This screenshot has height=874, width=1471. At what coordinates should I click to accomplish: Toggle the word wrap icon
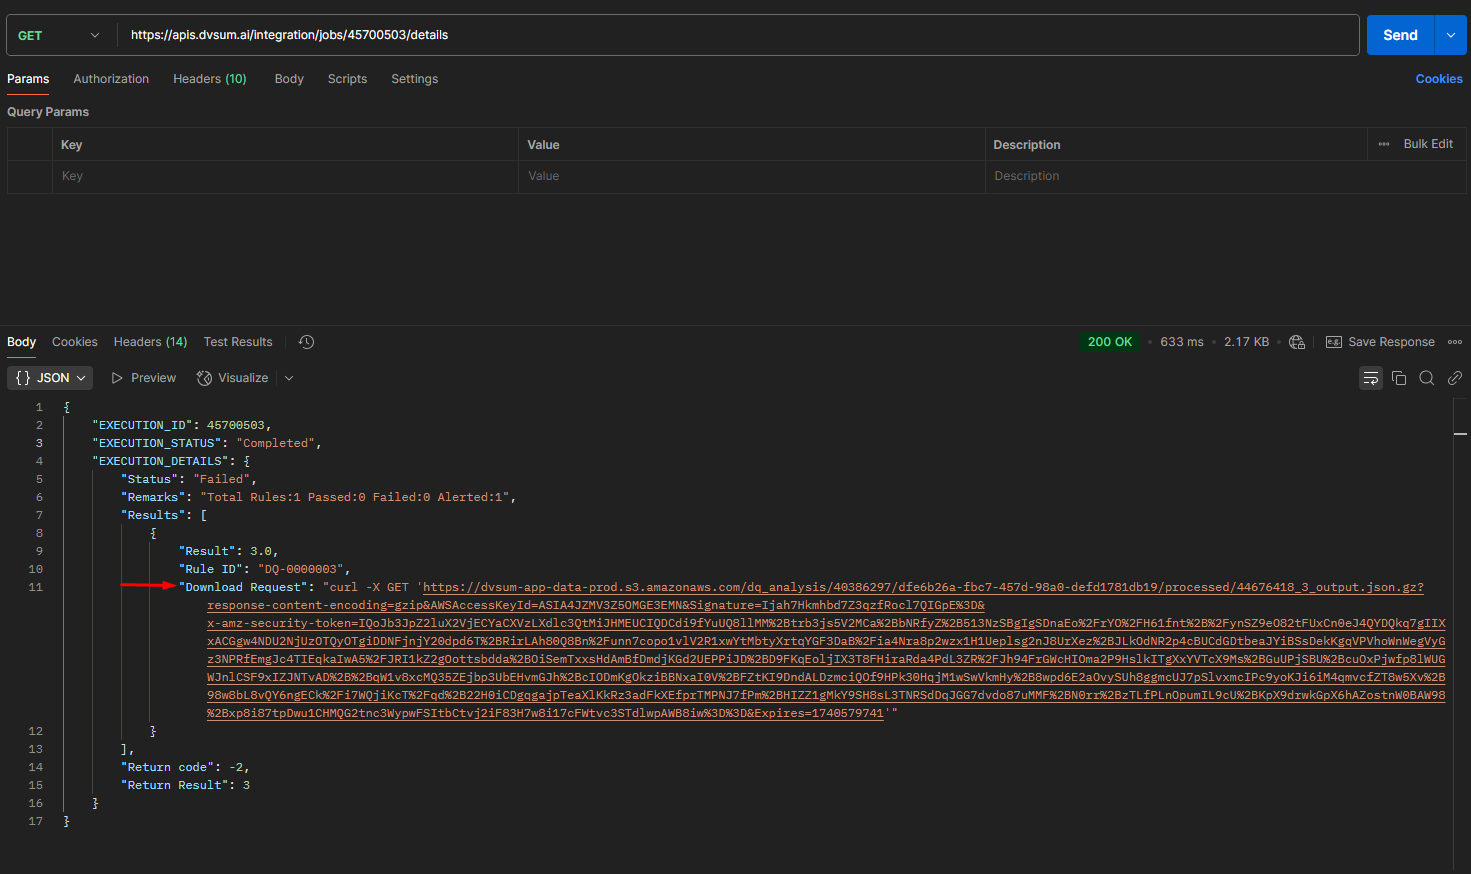pyautogui.click(x=1371, y=378)
